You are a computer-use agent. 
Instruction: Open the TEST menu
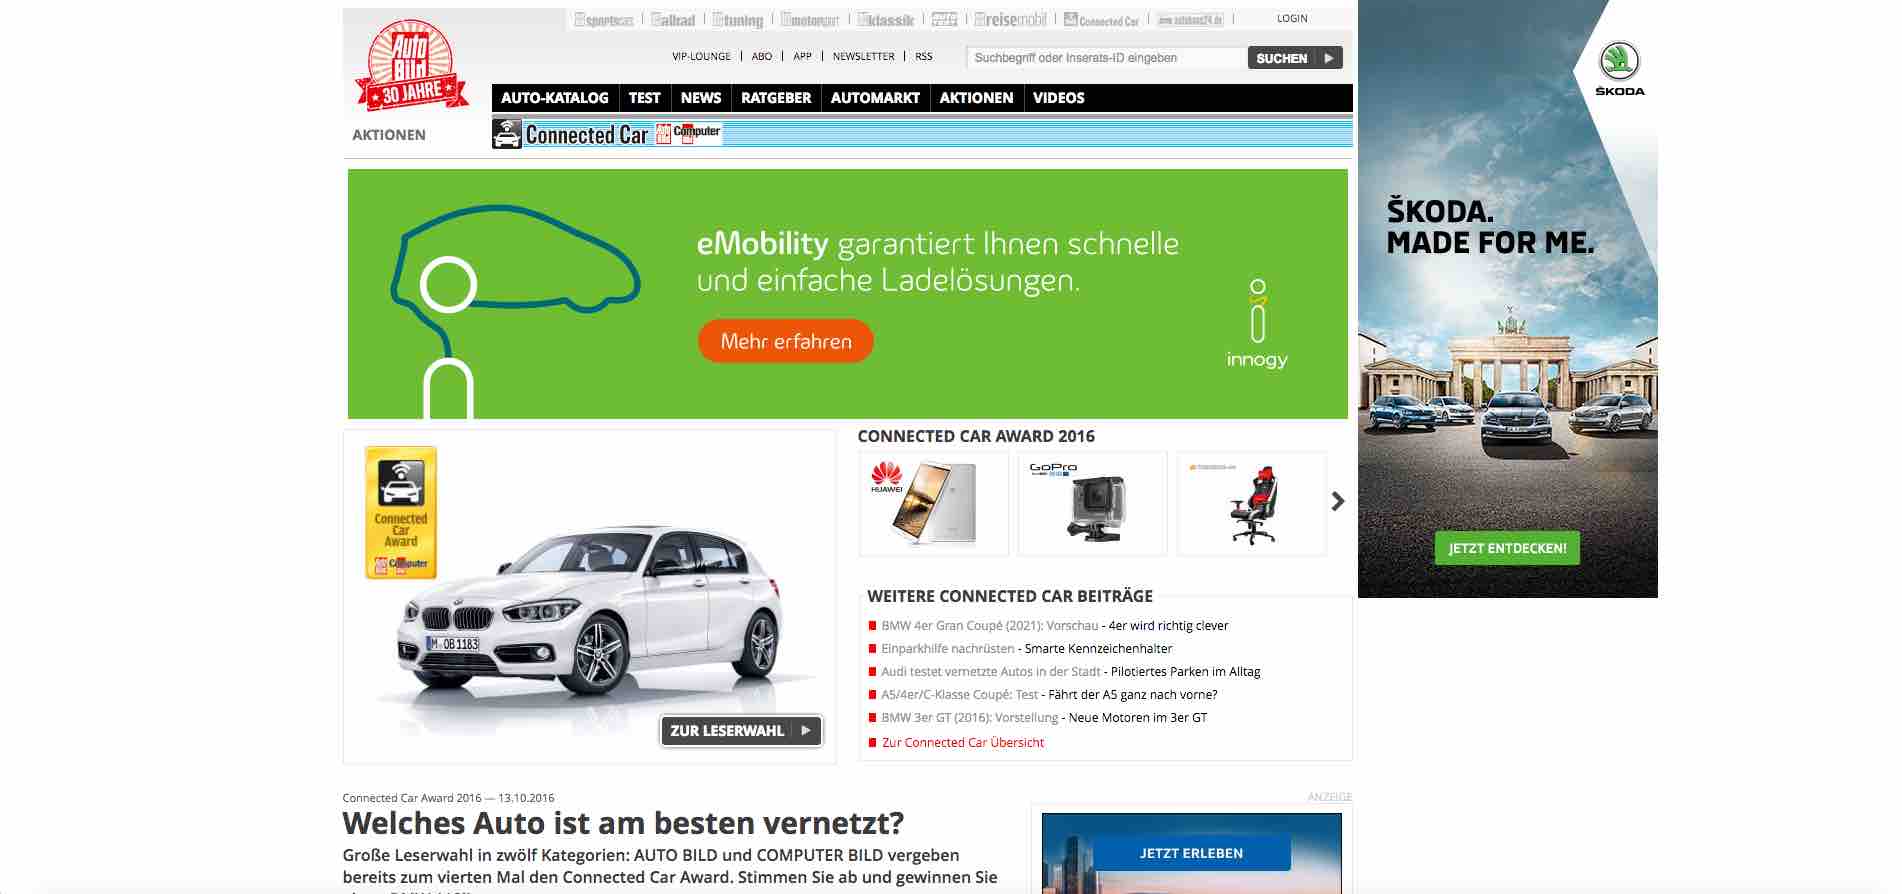tap(645, 98)
